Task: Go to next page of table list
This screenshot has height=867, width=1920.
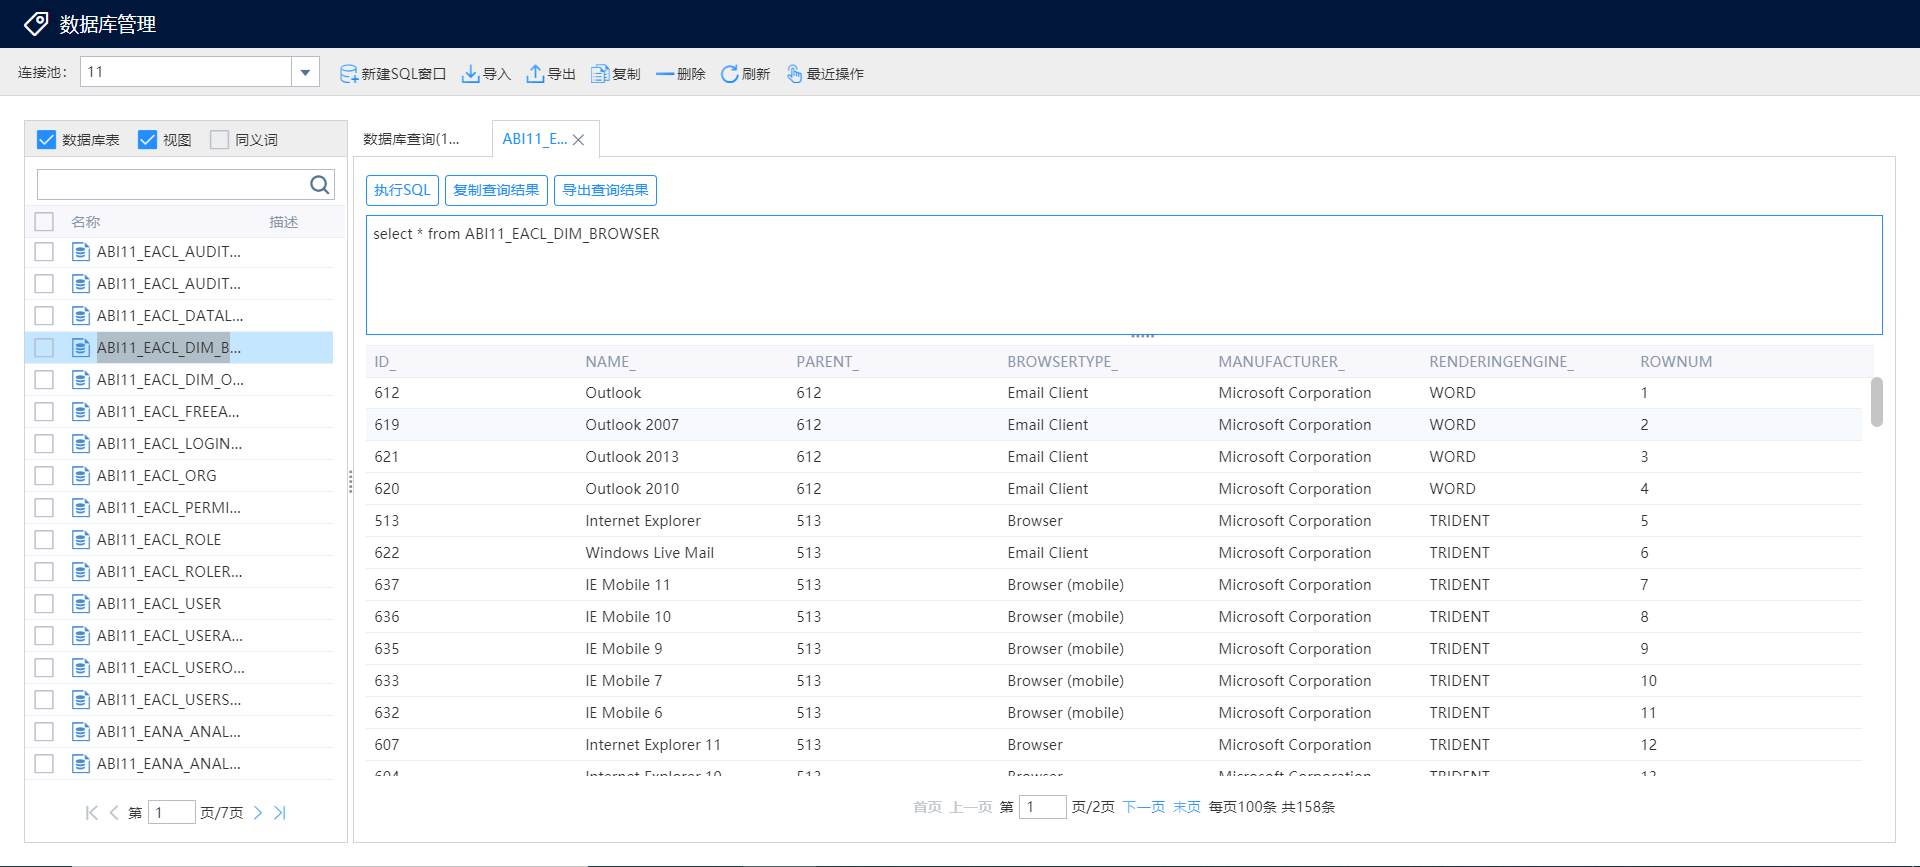Action: [258, 813]
